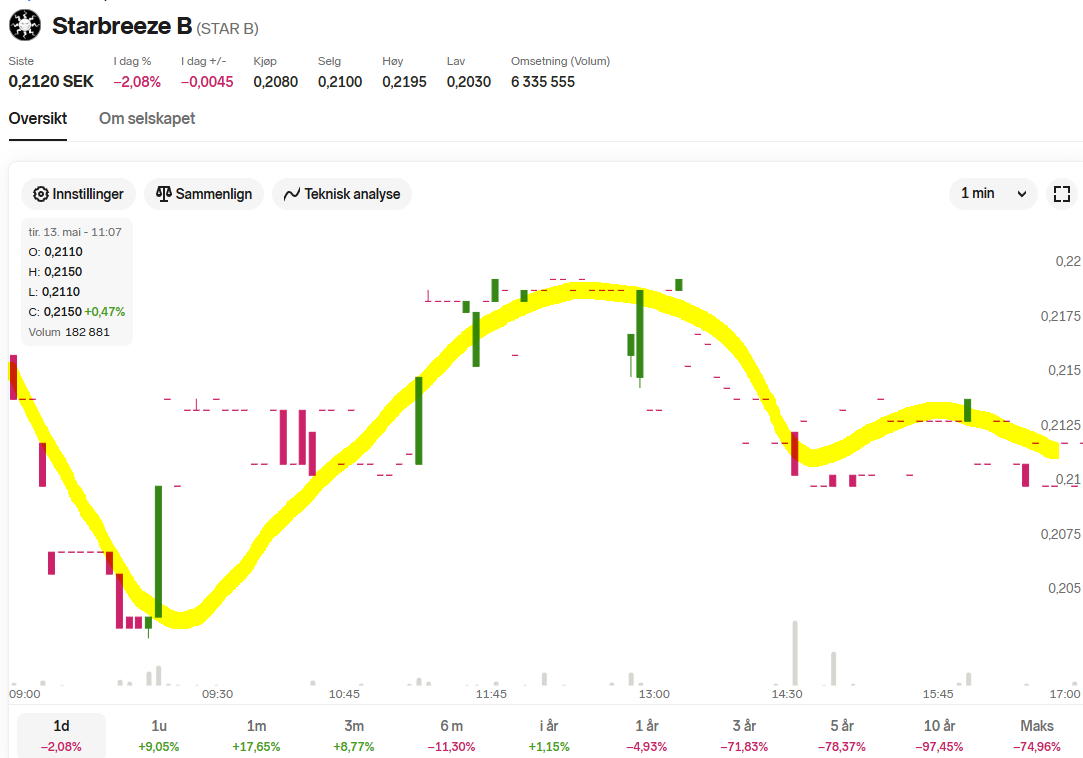The image size is (1083, 758).
Task: Click the 0,2075 price axis label
Action: (x=1060, y=534)
